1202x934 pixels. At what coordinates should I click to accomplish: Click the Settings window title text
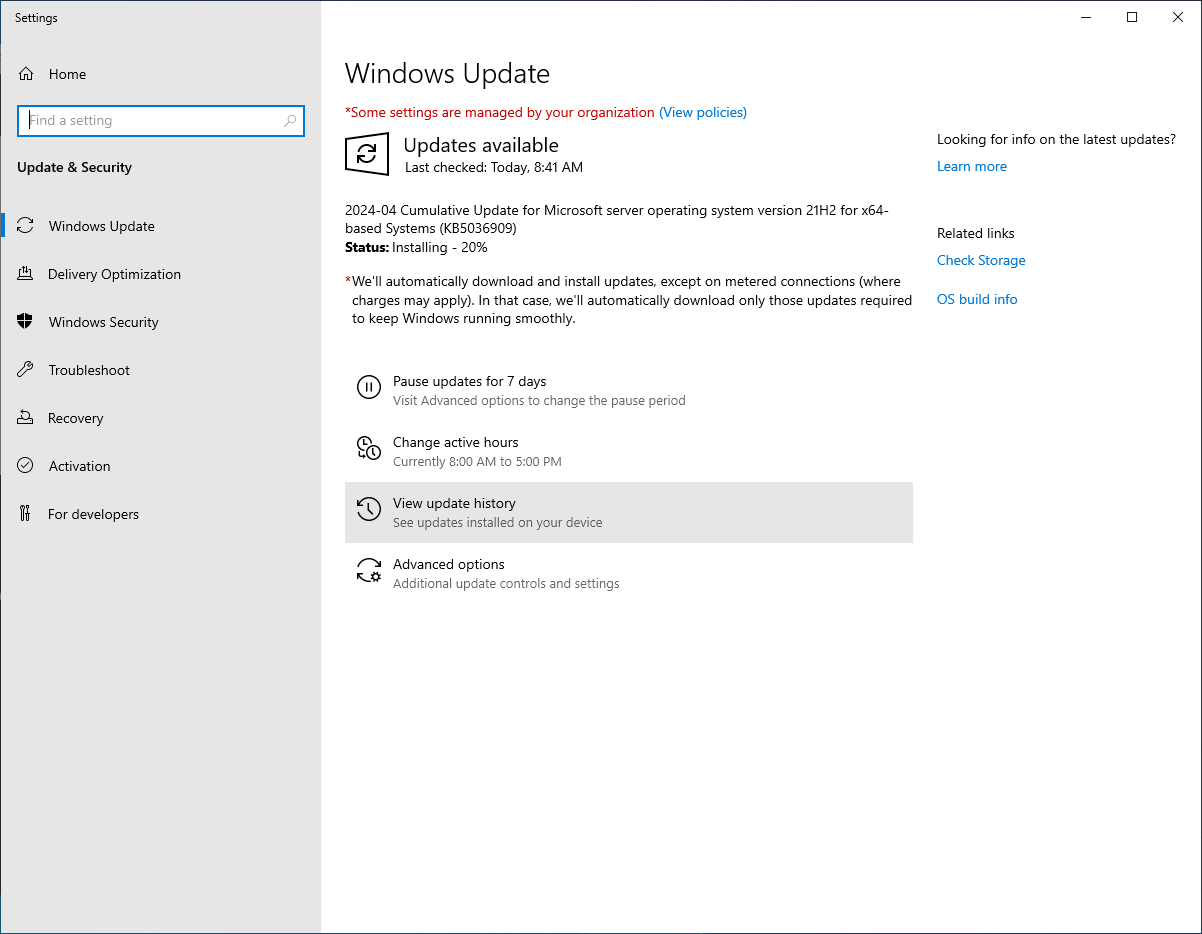coord(36,18)
